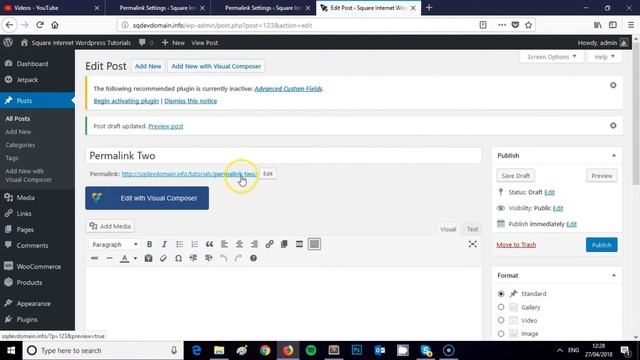Open WooCommerce in the sidebar
640x360 pixels.
(37, 267)
